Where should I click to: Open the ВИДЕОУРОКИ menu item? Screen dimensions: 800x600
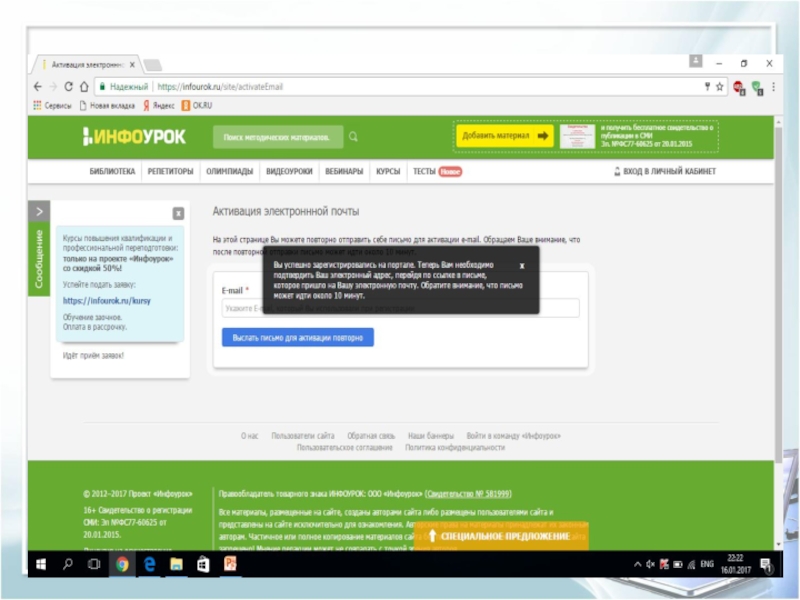(x=289, y=171)
